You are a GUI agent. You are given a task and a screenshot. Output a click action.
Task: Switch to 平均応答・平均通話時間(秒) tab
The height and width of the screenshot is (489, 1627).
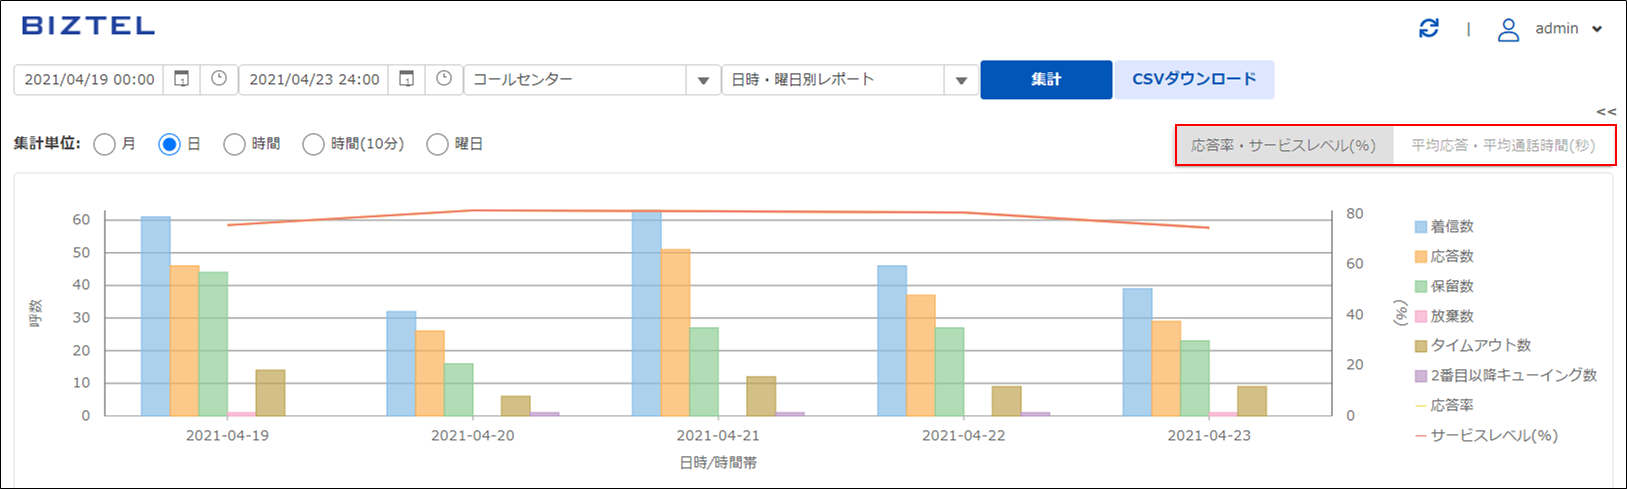coord(1503,146)
